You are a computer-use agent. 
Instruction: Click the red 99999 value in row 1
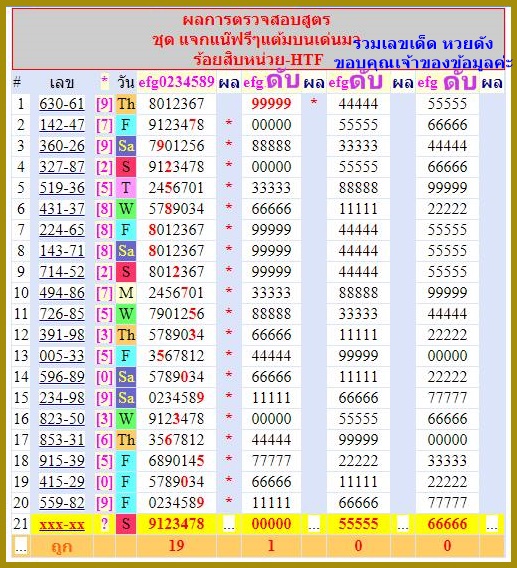coord(271,104)
